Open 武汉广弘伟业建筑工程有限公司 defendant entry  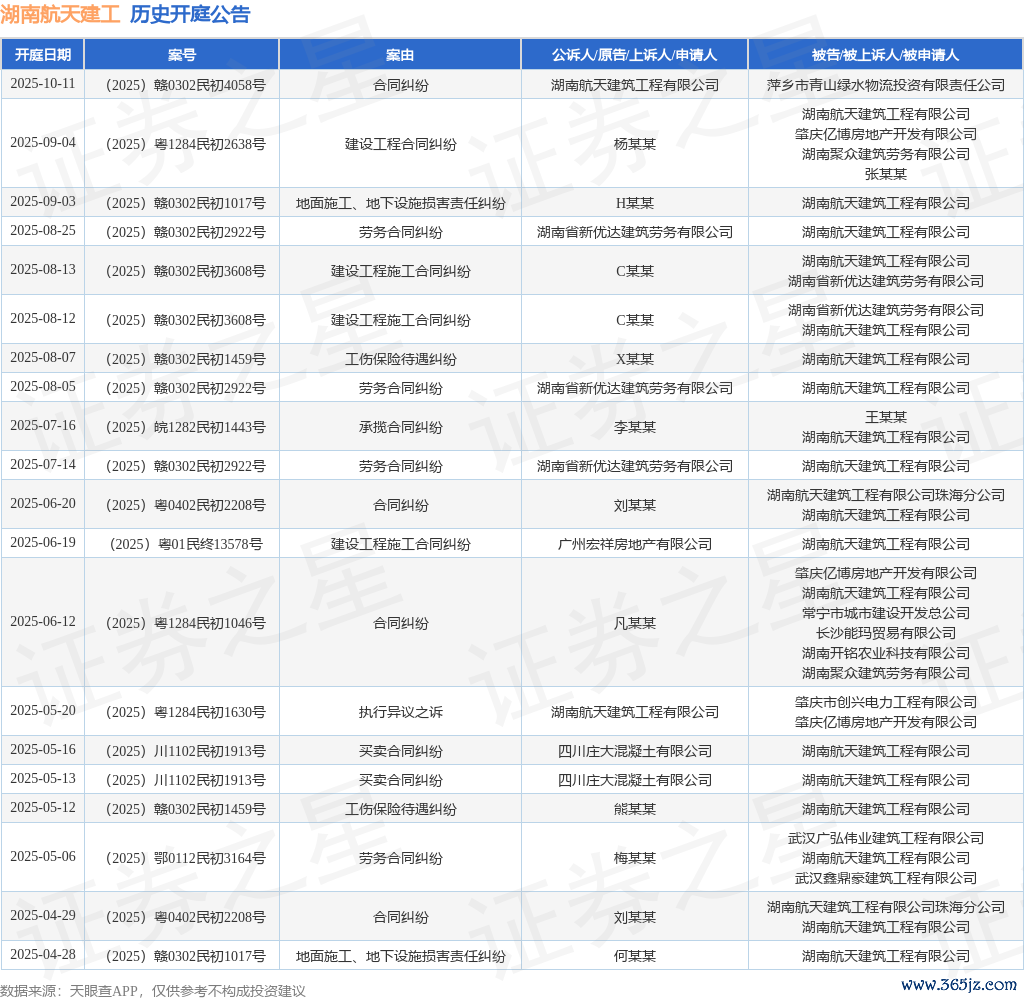tap(885, 838)
